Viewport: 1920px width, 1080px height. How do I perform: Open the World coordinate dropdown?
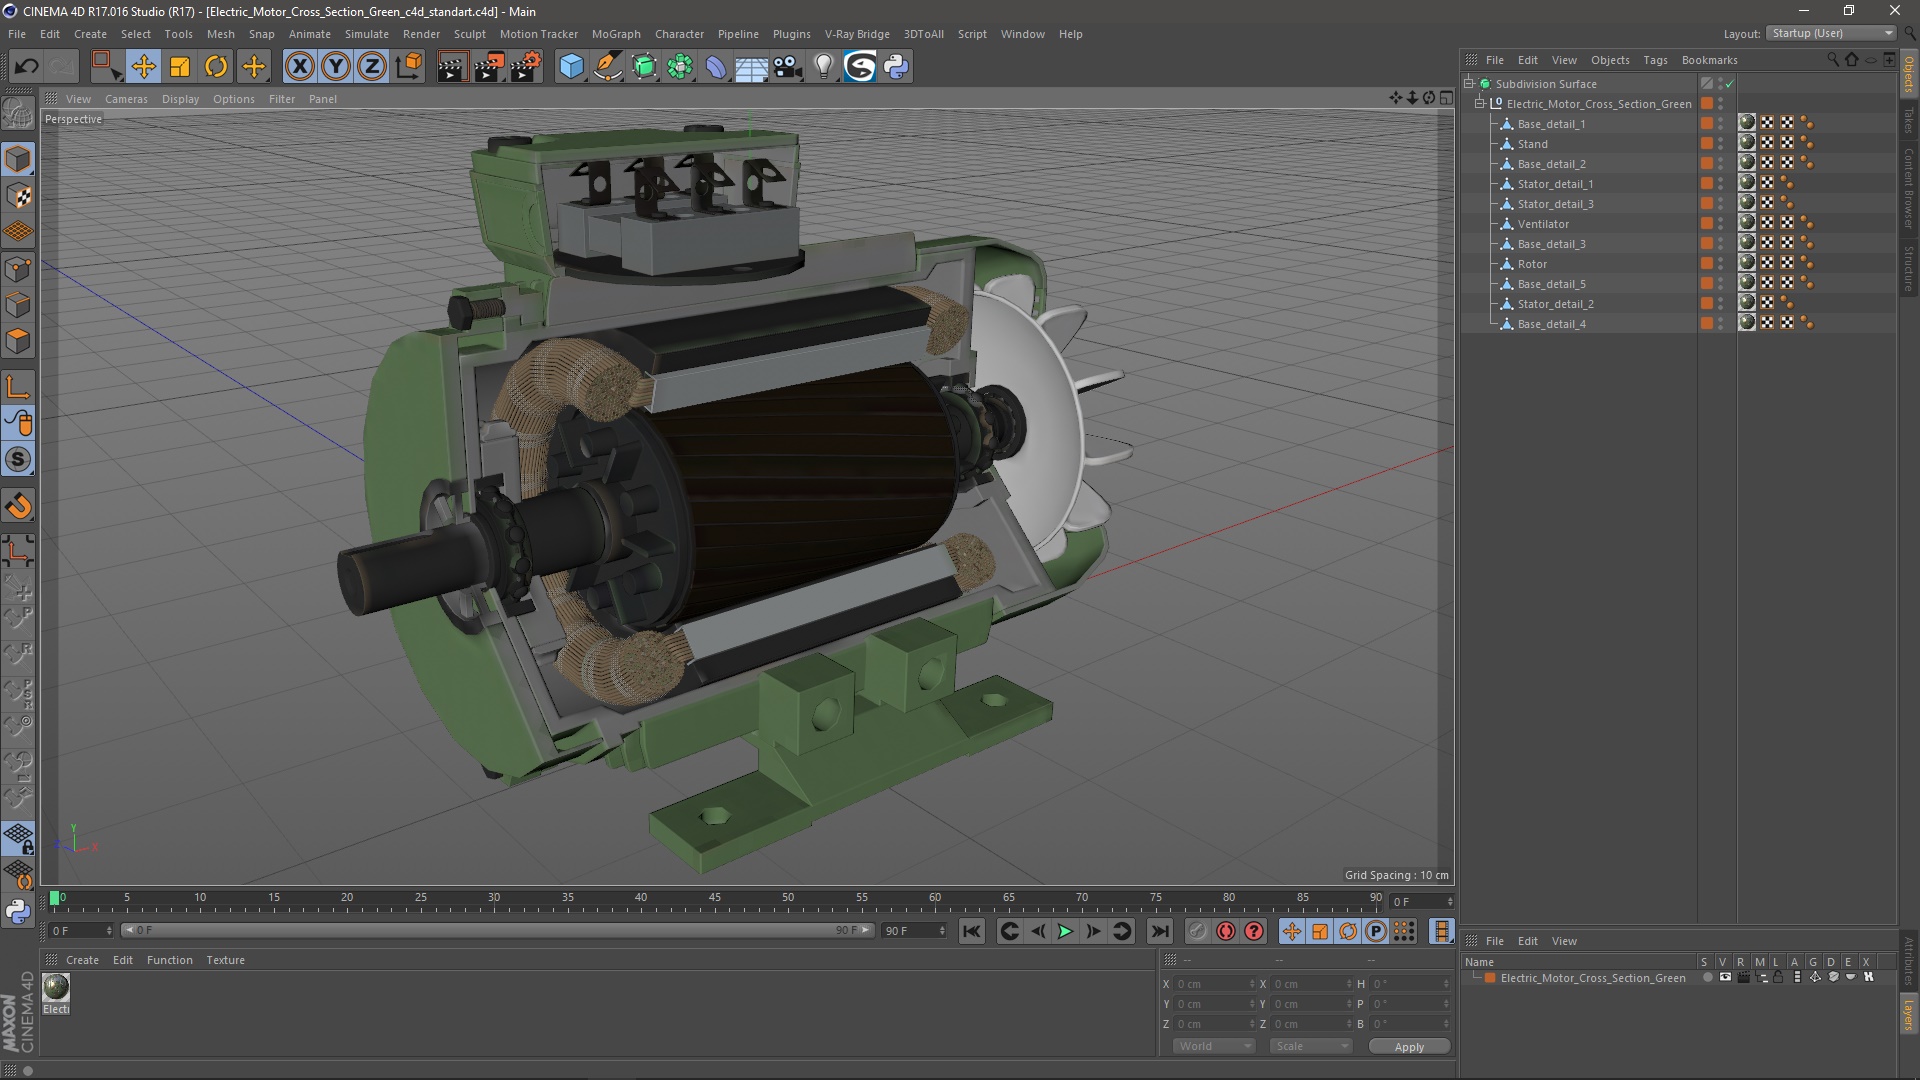[1214, 1046]
